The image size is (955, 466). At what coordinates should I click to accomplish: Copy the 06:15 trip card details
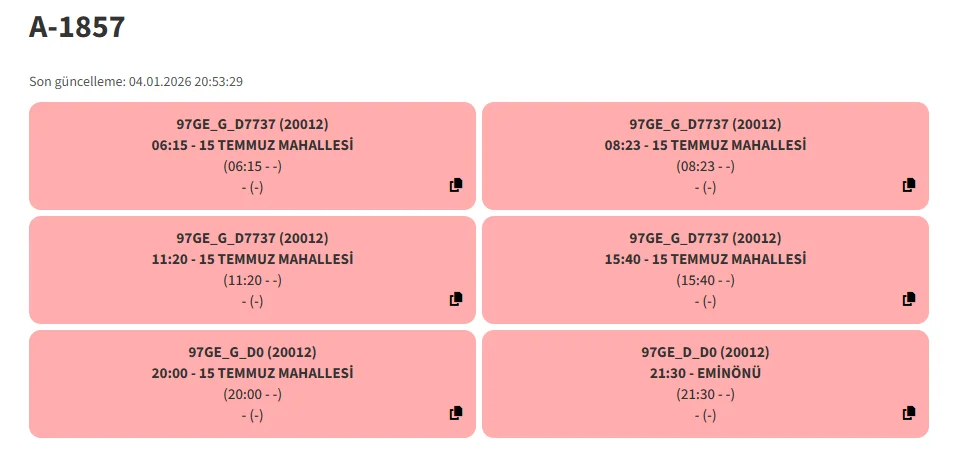coord(456,185)
